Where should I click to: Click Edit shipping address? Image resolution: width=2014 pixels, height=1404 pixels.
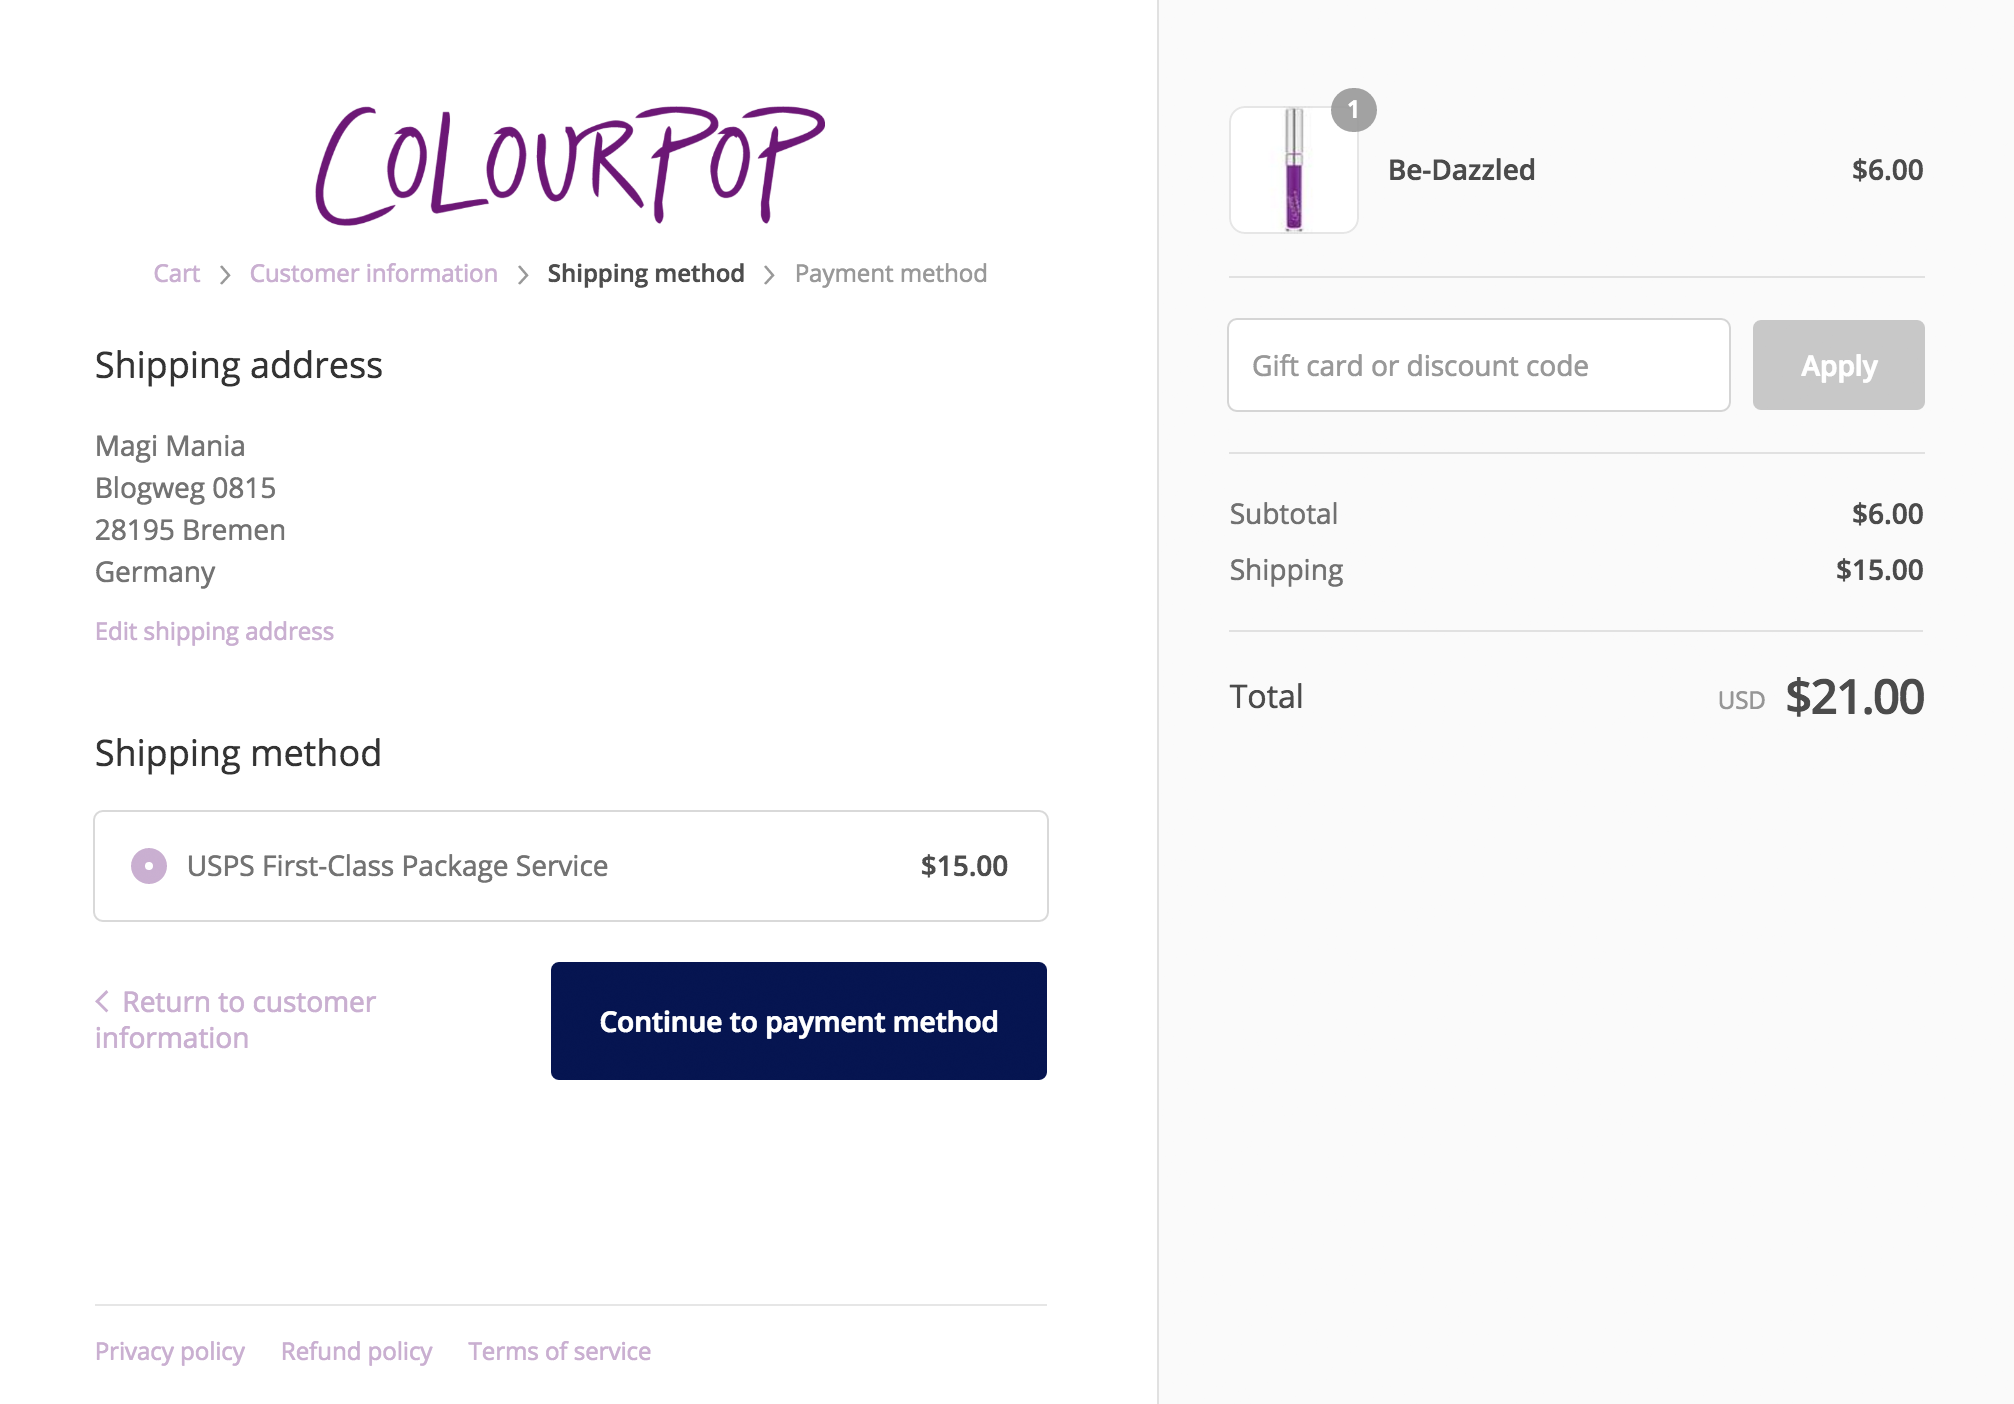coord(214,631)
